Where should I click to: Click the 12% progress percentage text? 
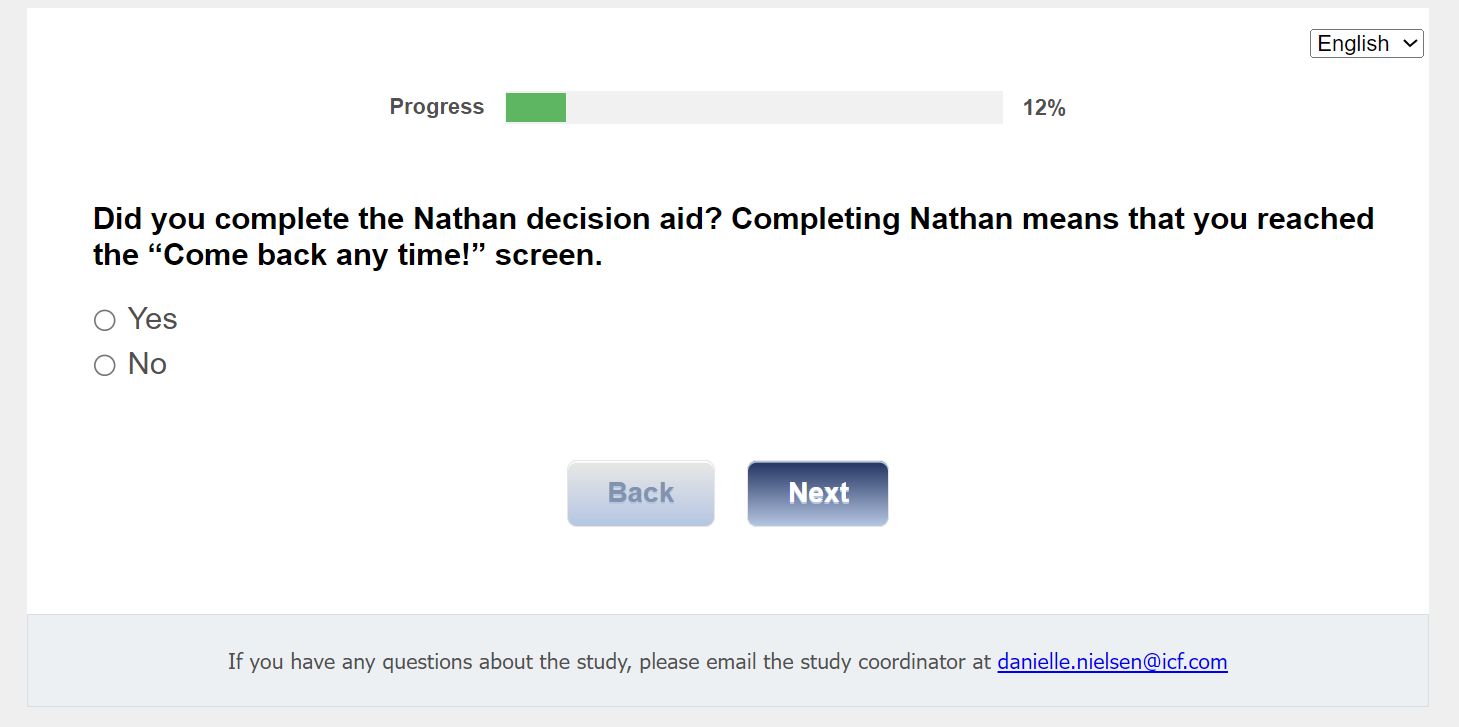point(1044,108)
